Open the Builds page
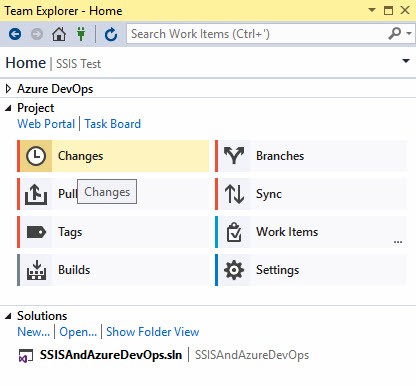 (113, 270)
